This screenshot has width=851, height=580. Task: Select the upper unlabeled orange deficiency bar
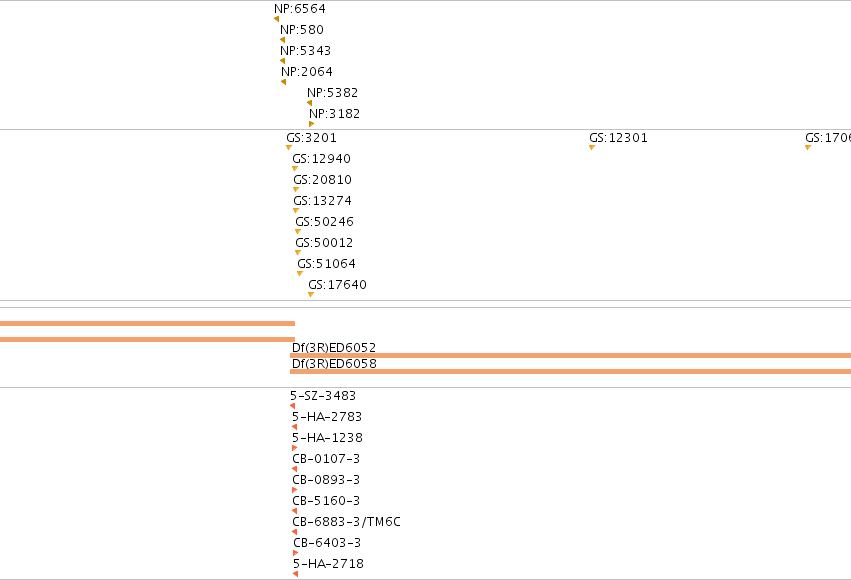147,323
